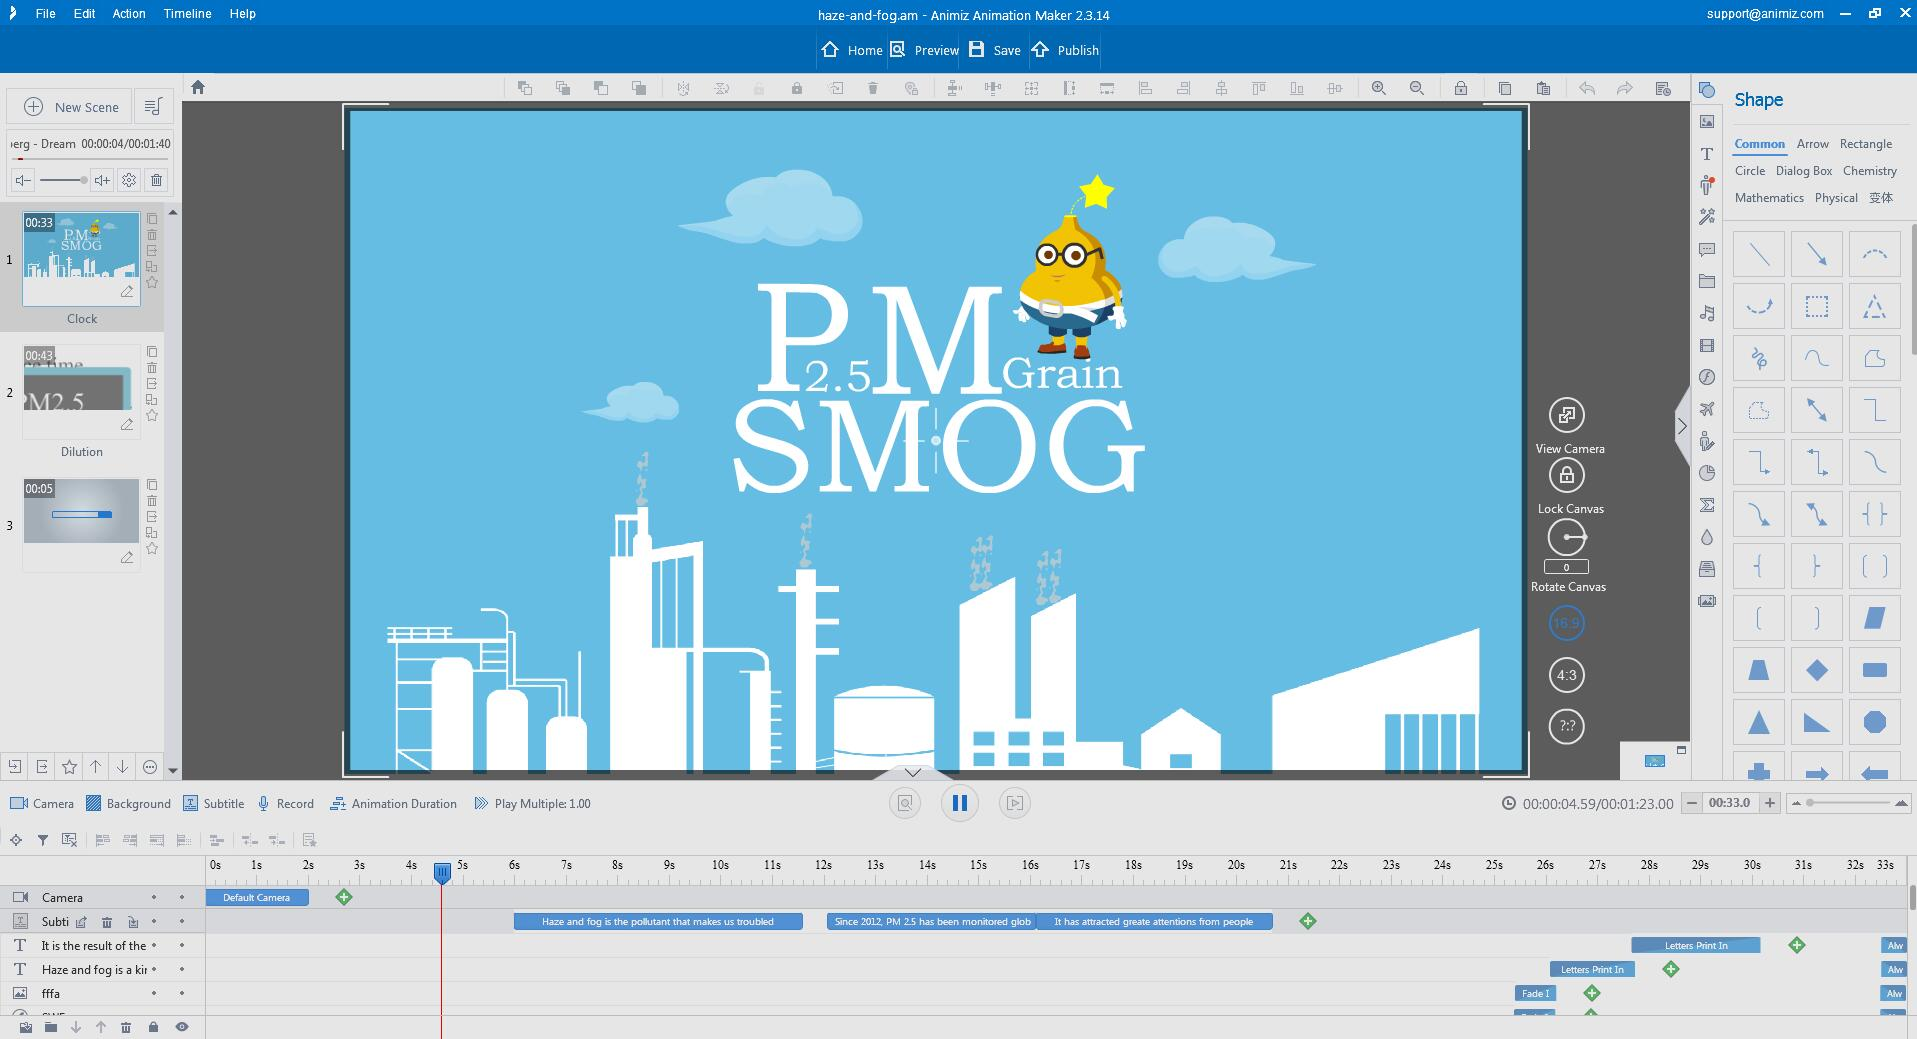Click the zoom out magnifier icon

pyautogui.click(x=1417, y=88)
